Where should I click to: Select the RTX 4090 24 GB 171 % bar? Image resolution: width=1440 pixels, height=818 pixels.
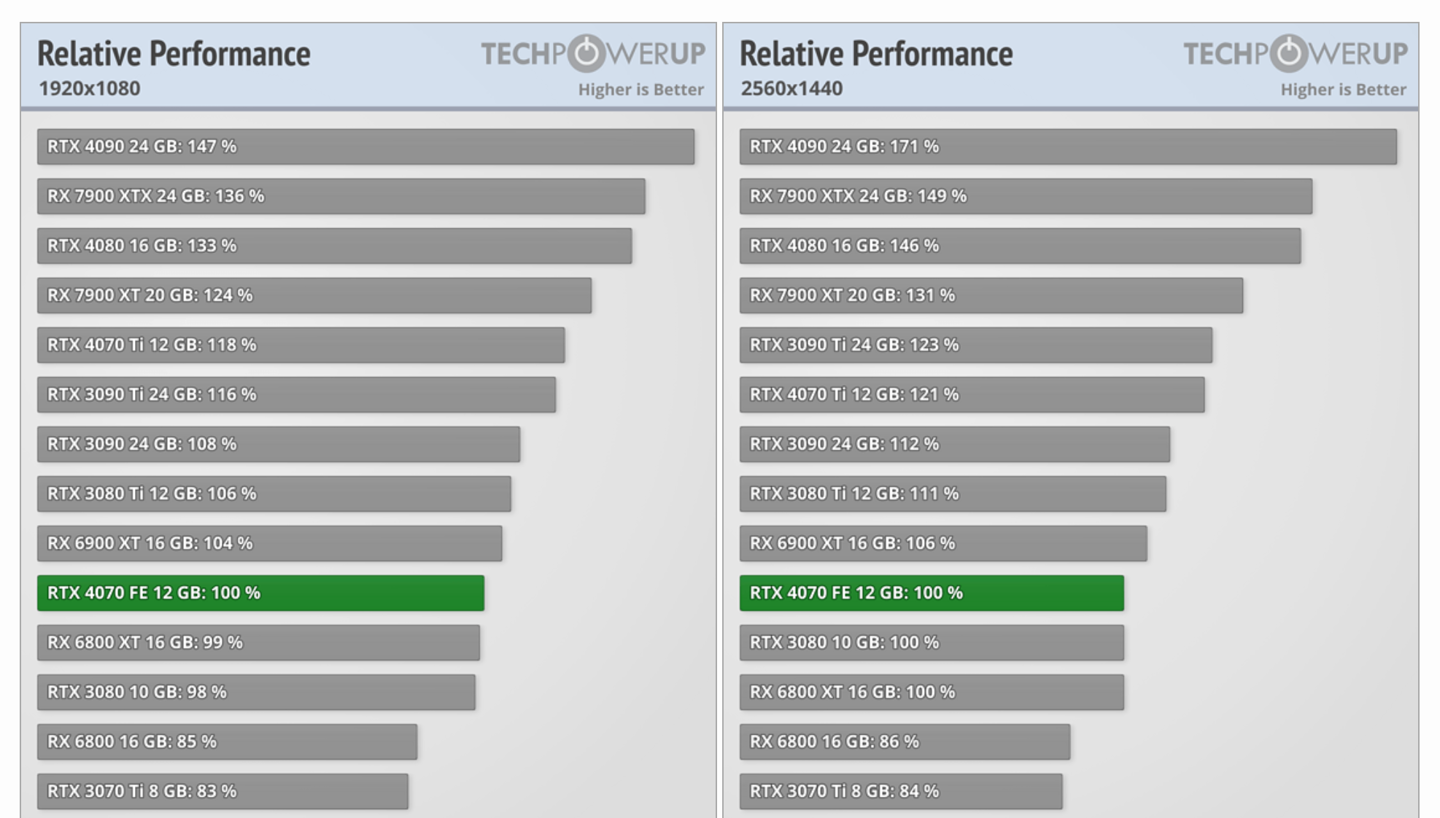coord(1068,146)
